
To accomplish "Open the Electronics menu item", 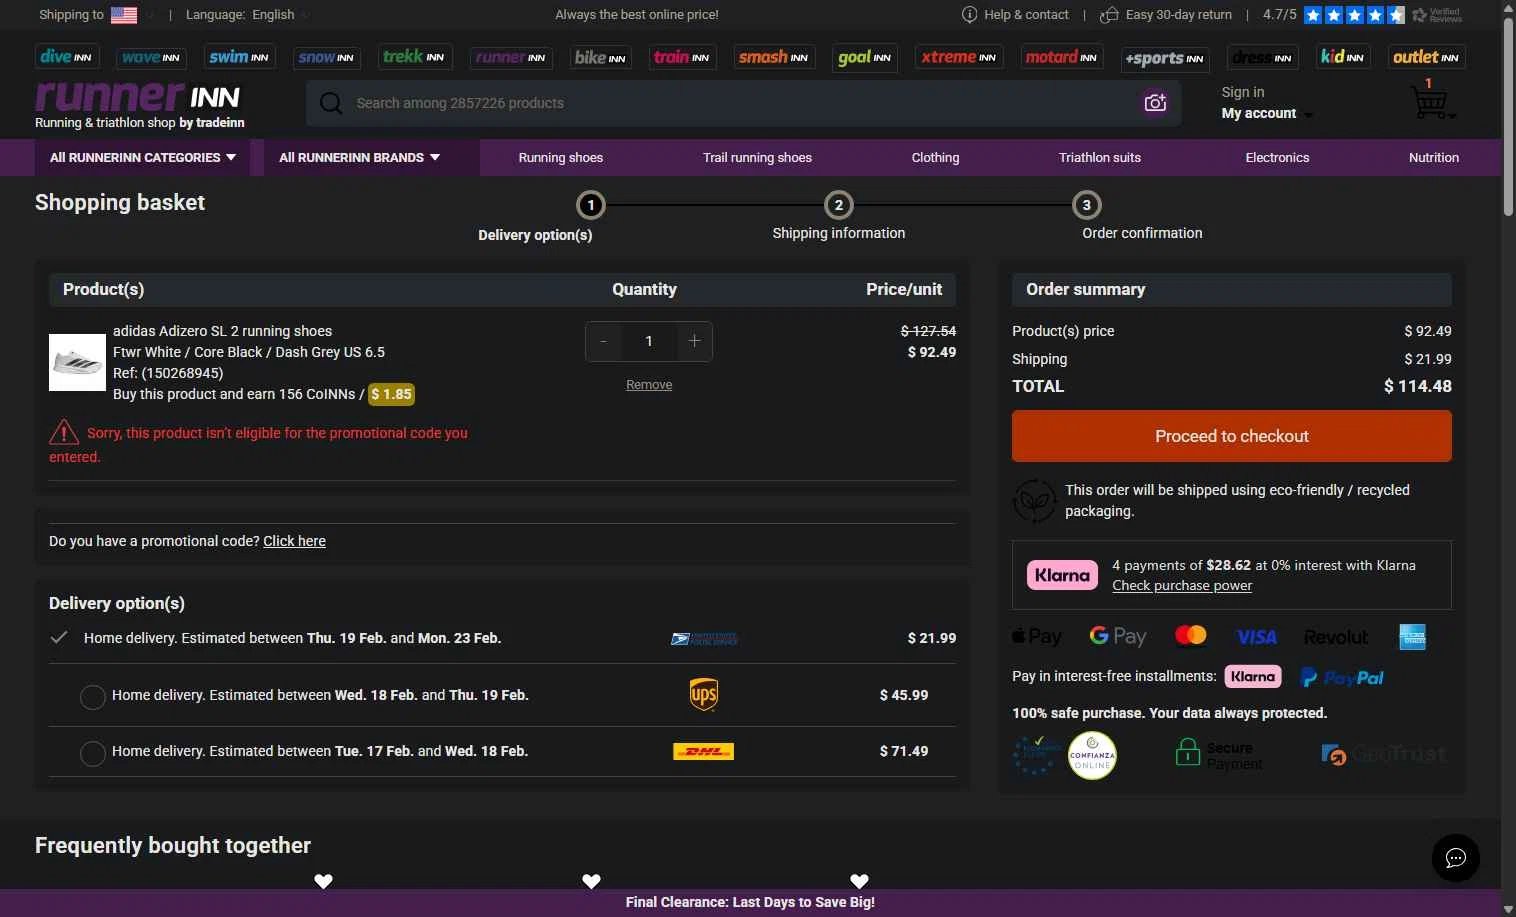I will point(1277,158).
